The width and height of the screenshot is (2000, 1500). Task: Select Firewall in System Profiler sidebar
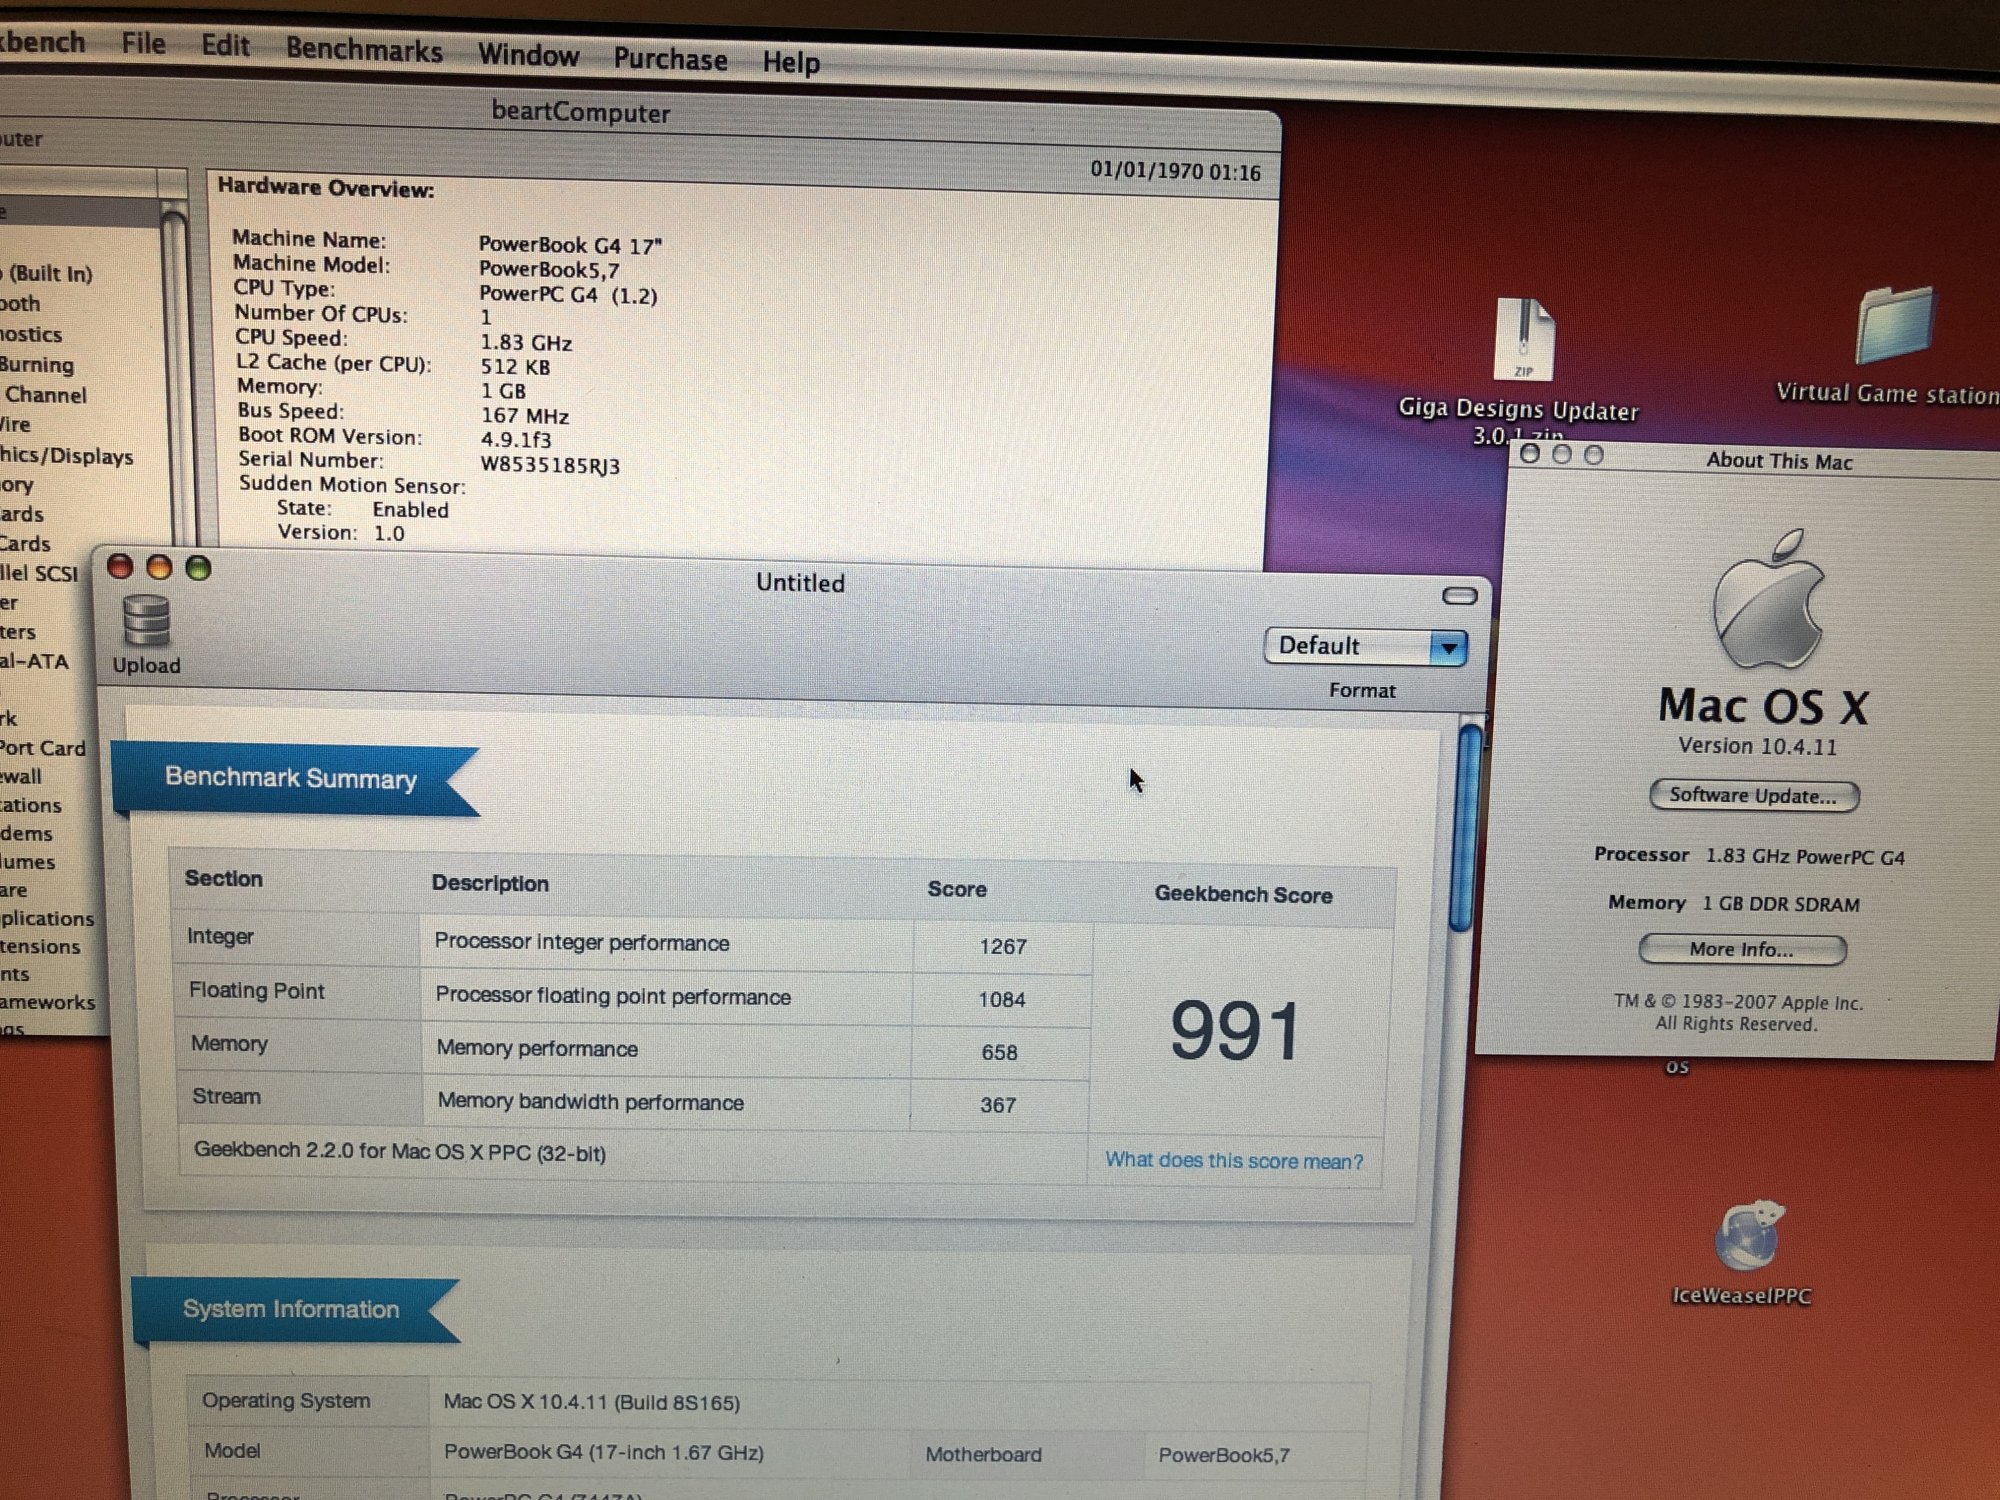pos(21,776)
